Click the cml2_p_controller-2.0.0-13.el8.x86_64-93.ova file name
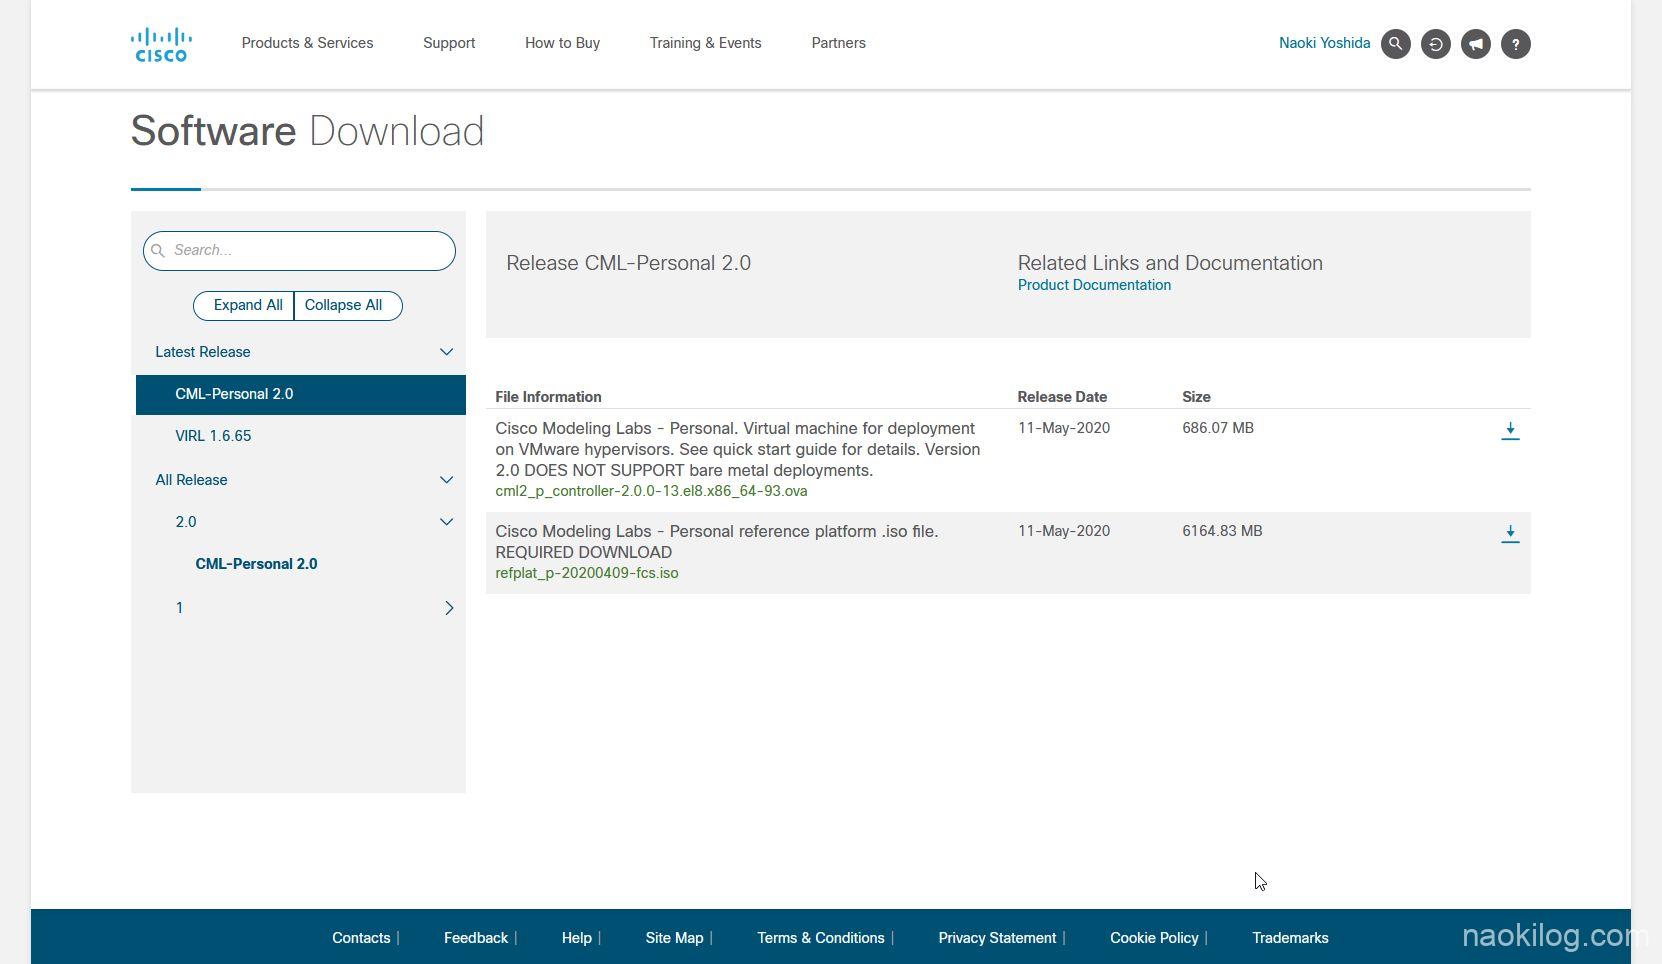Screen dimensions: 1662x964 (x=651, y=491)
